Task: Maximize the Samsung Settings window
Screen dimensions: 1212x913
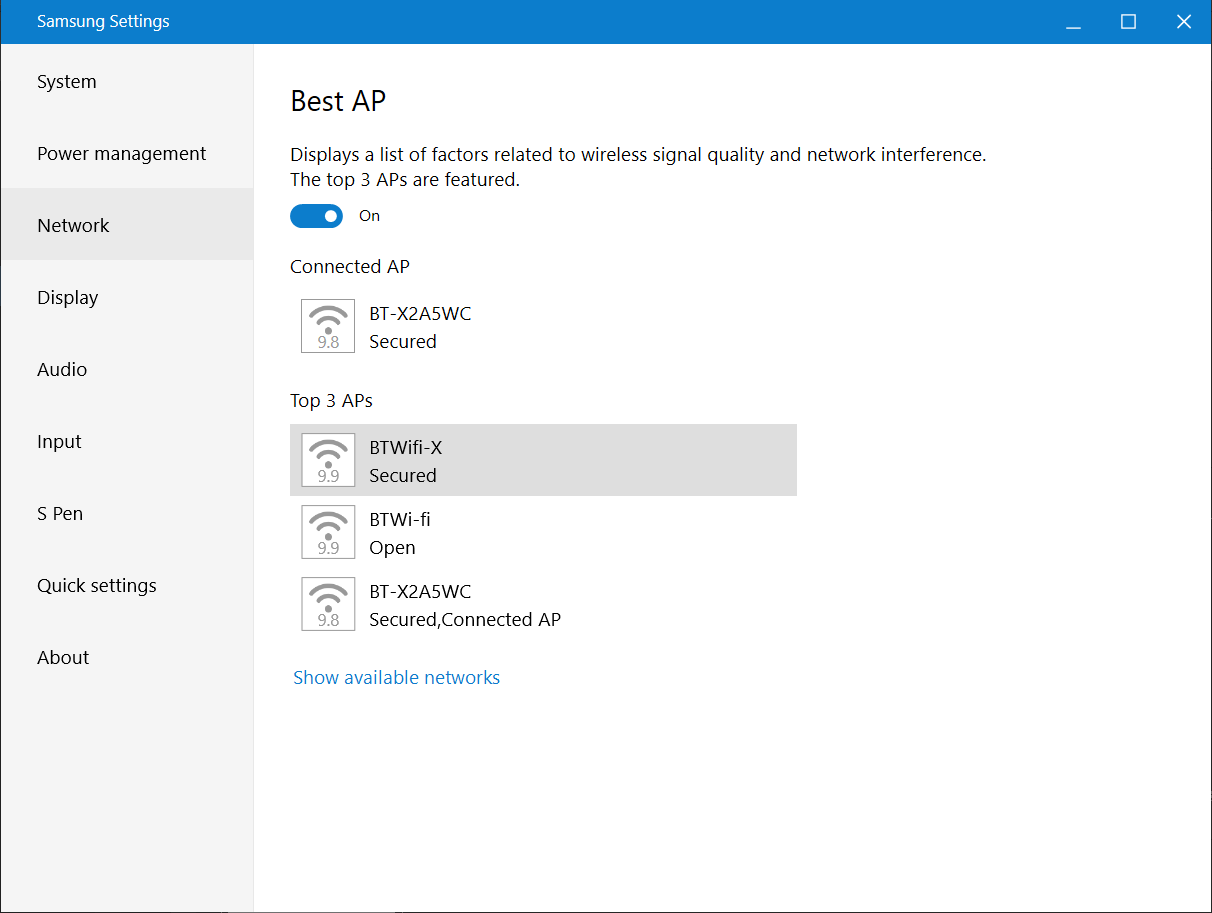Action: 1129,22
